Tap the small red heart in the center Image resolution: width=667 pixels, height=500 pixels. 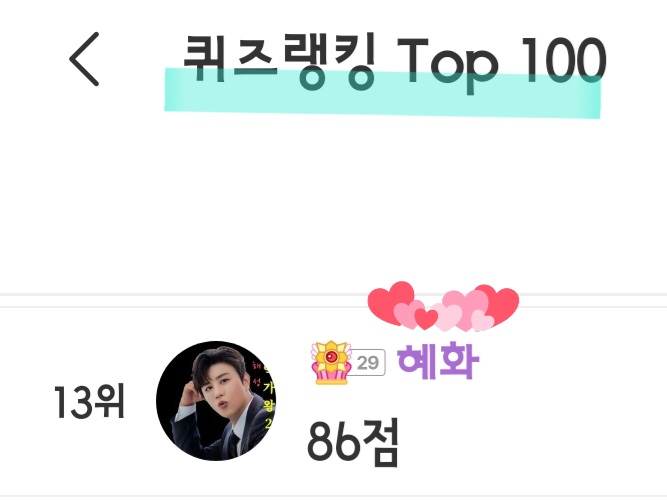point(426,319)
